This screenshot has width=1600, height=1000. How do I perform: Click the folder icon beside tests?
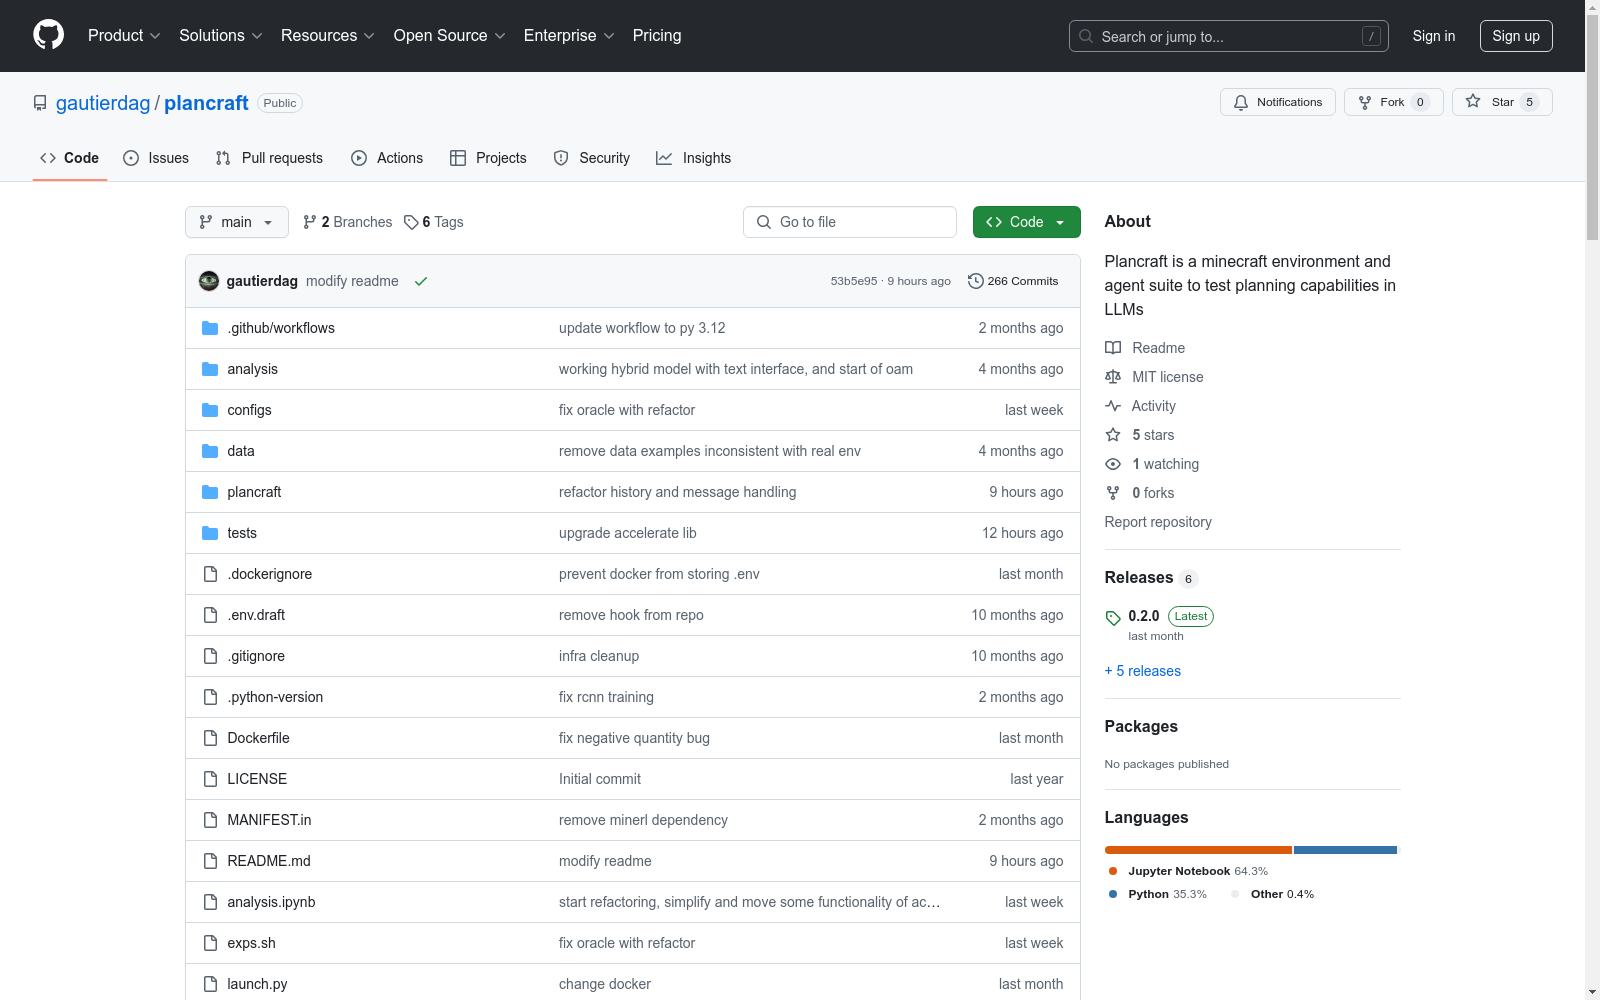pos(210,533)
